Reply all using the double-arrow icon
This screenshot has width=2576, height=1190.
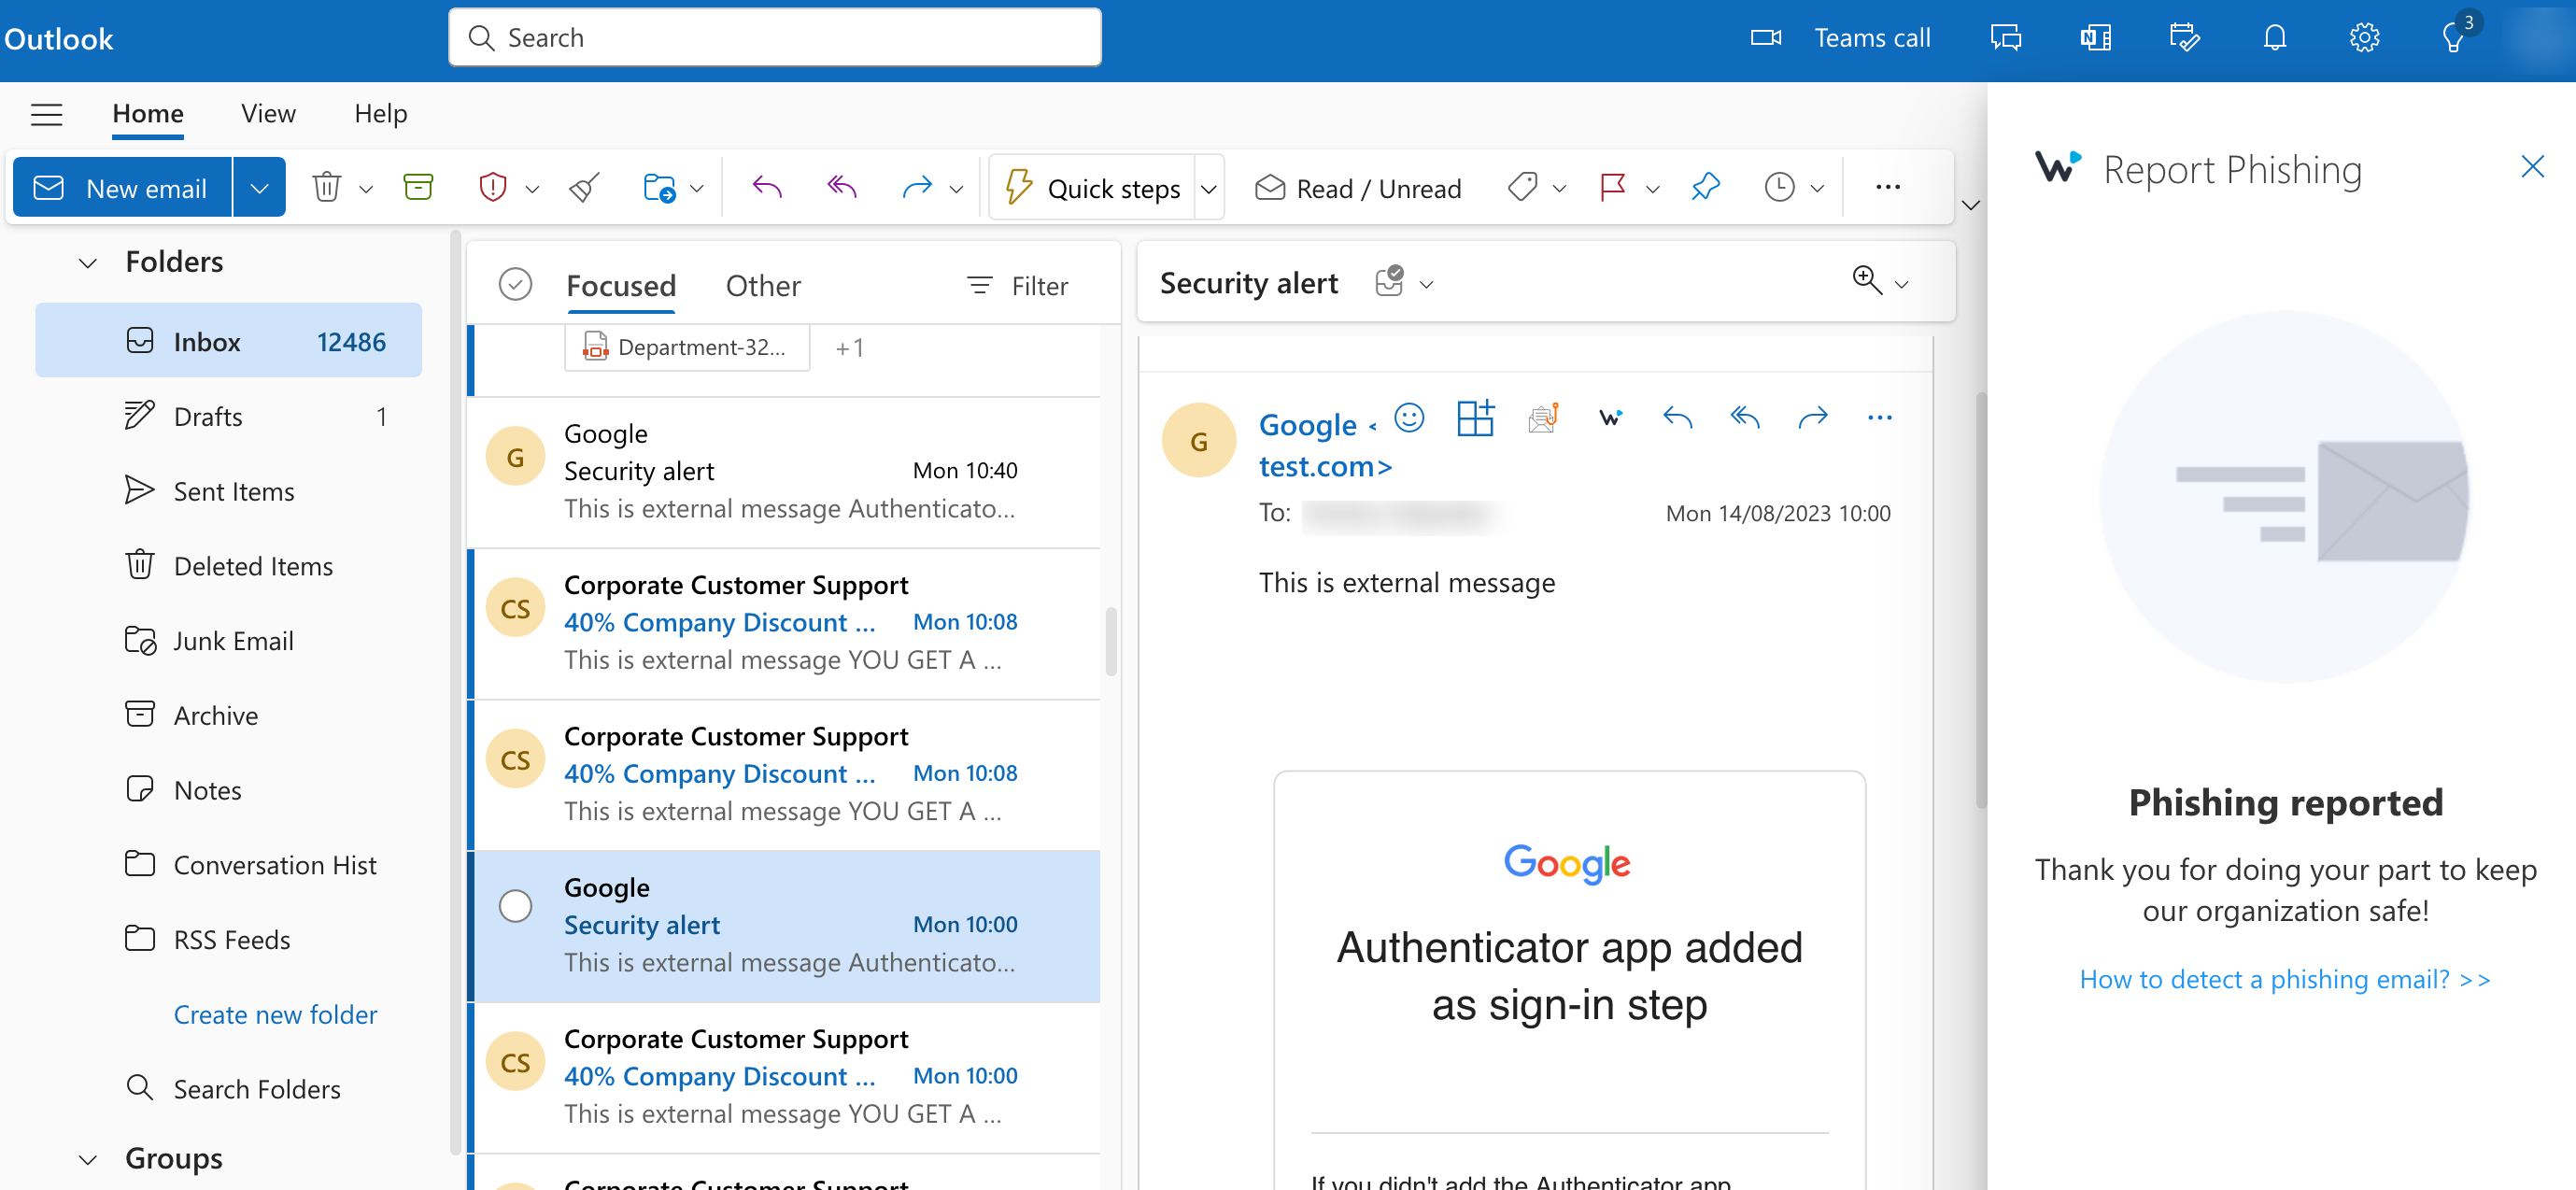coord(840,187)
